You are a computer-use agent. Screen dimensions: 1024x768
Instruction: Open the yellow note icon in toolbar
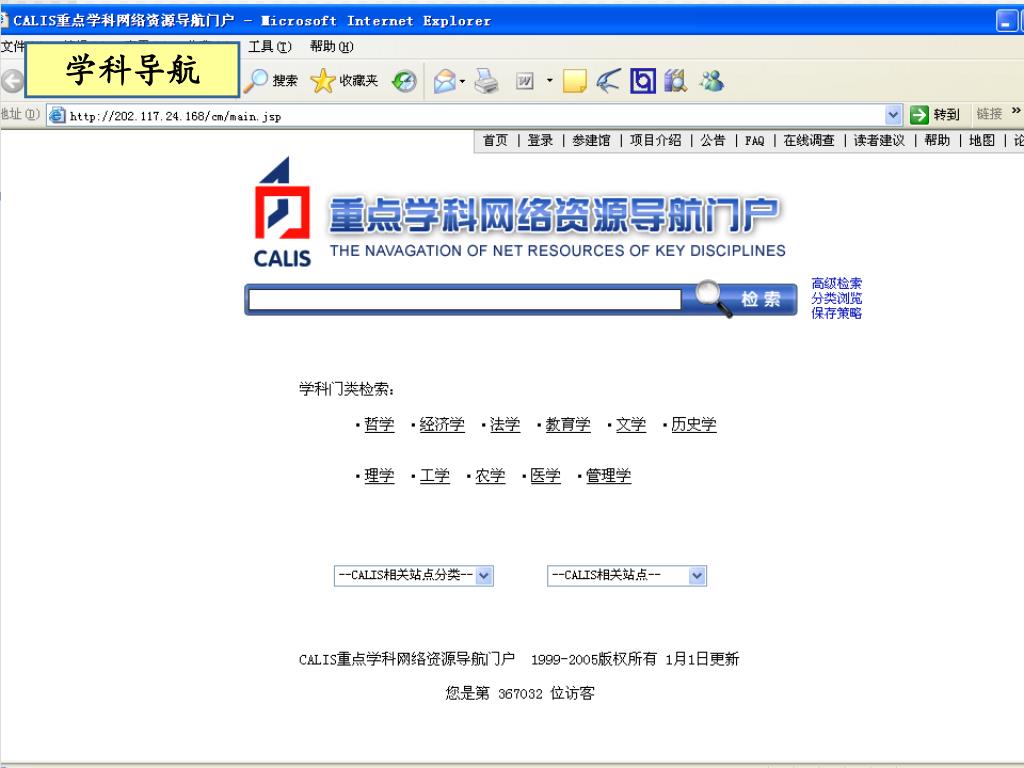574,81
